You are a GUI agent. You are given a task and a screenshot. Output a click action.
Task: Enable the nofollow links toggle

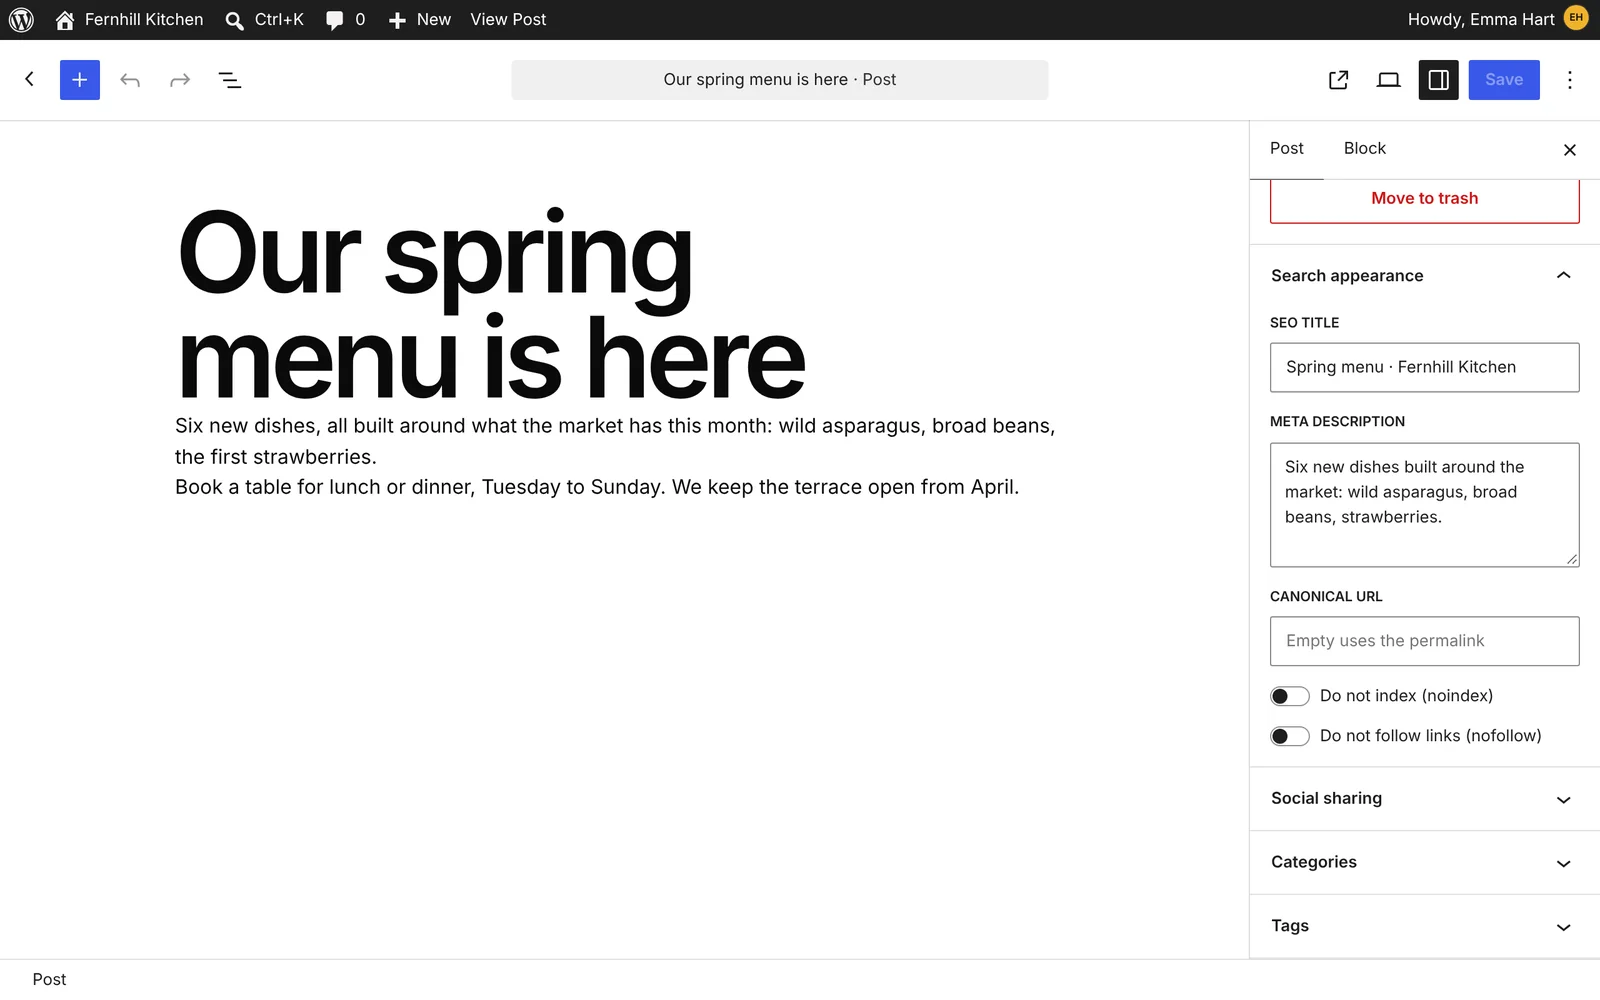point(1290,736)
